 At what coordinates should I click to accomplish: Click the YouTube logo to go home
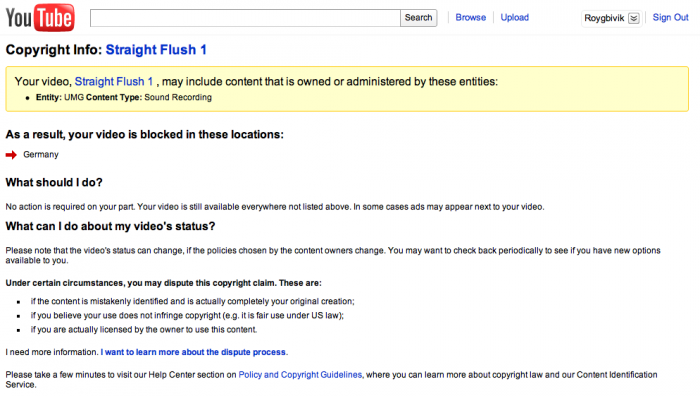(x=40, y=18)
